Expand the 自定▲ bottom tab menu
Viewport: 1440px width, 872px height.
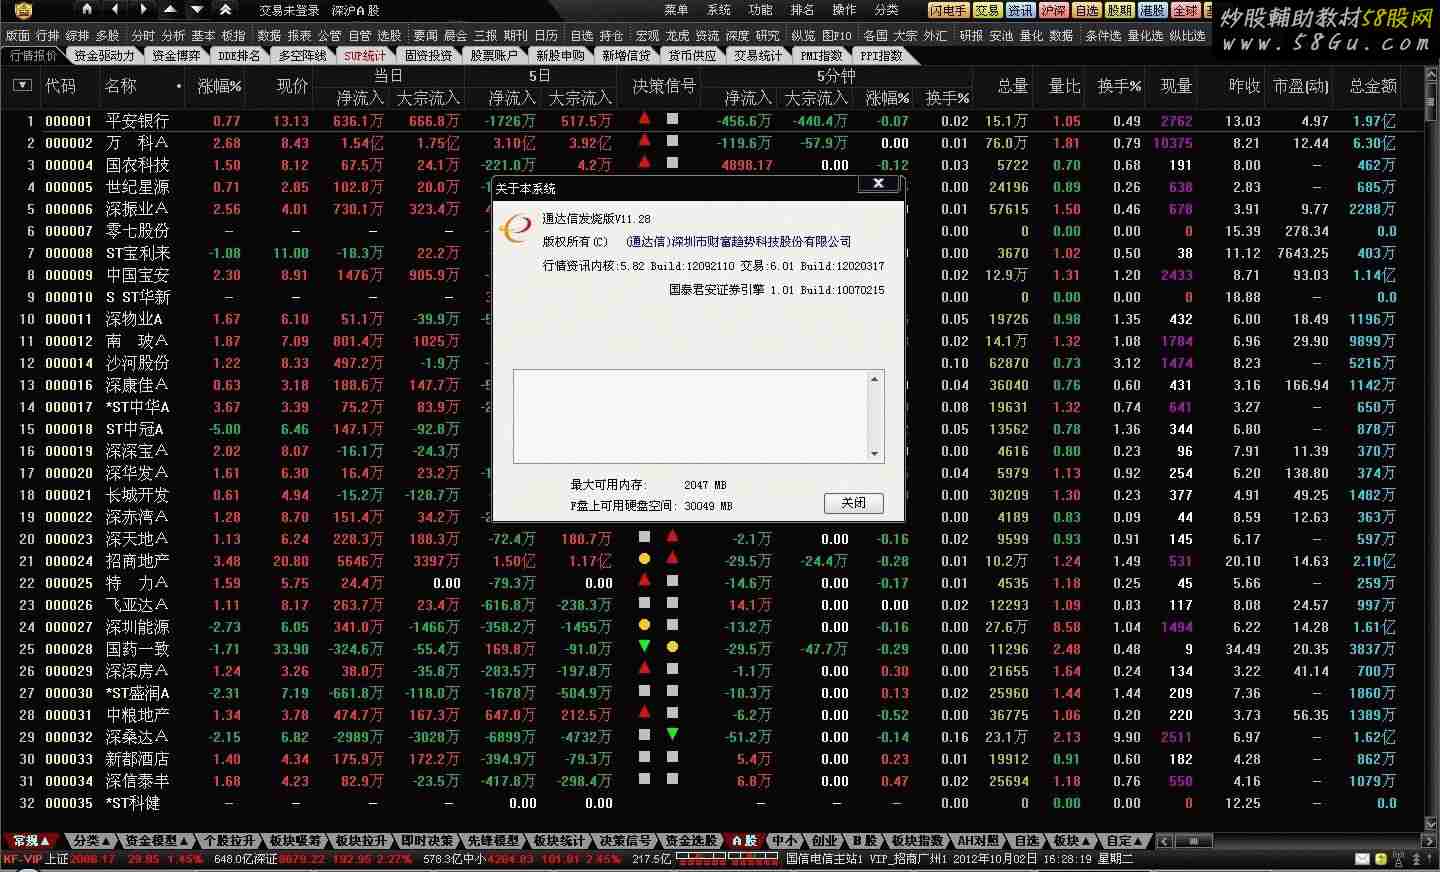pyautogui.click(x=1126, y=841)
